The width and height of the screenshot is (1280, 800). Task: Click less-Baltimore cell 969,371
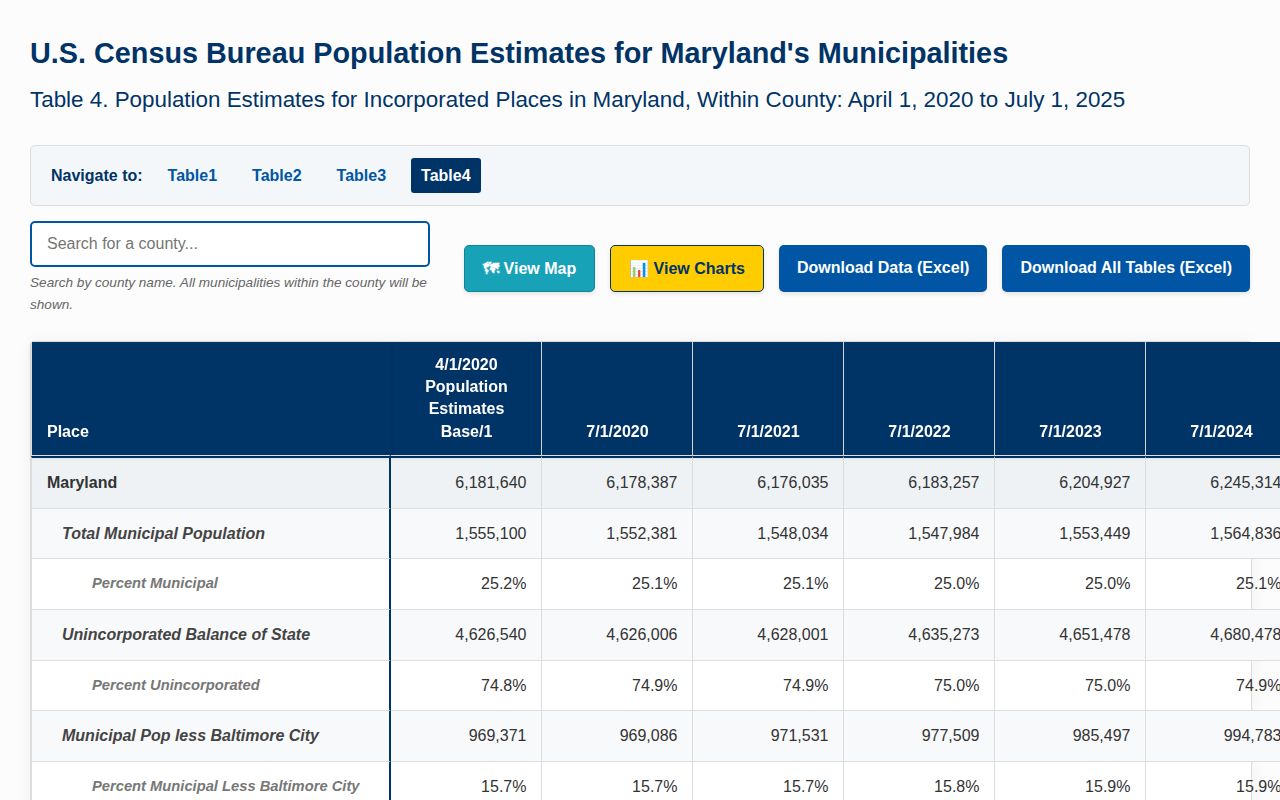466,736
